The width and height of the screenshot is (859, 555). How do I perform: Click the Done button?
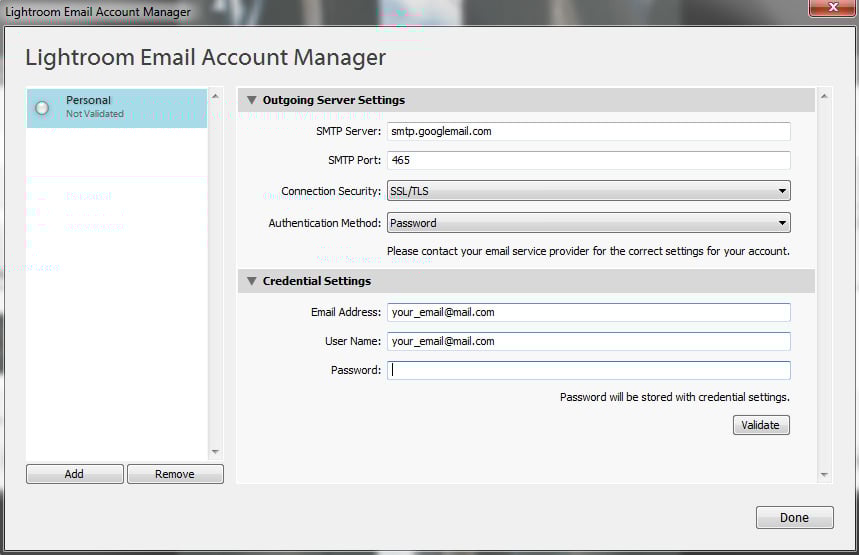point(794,517)
